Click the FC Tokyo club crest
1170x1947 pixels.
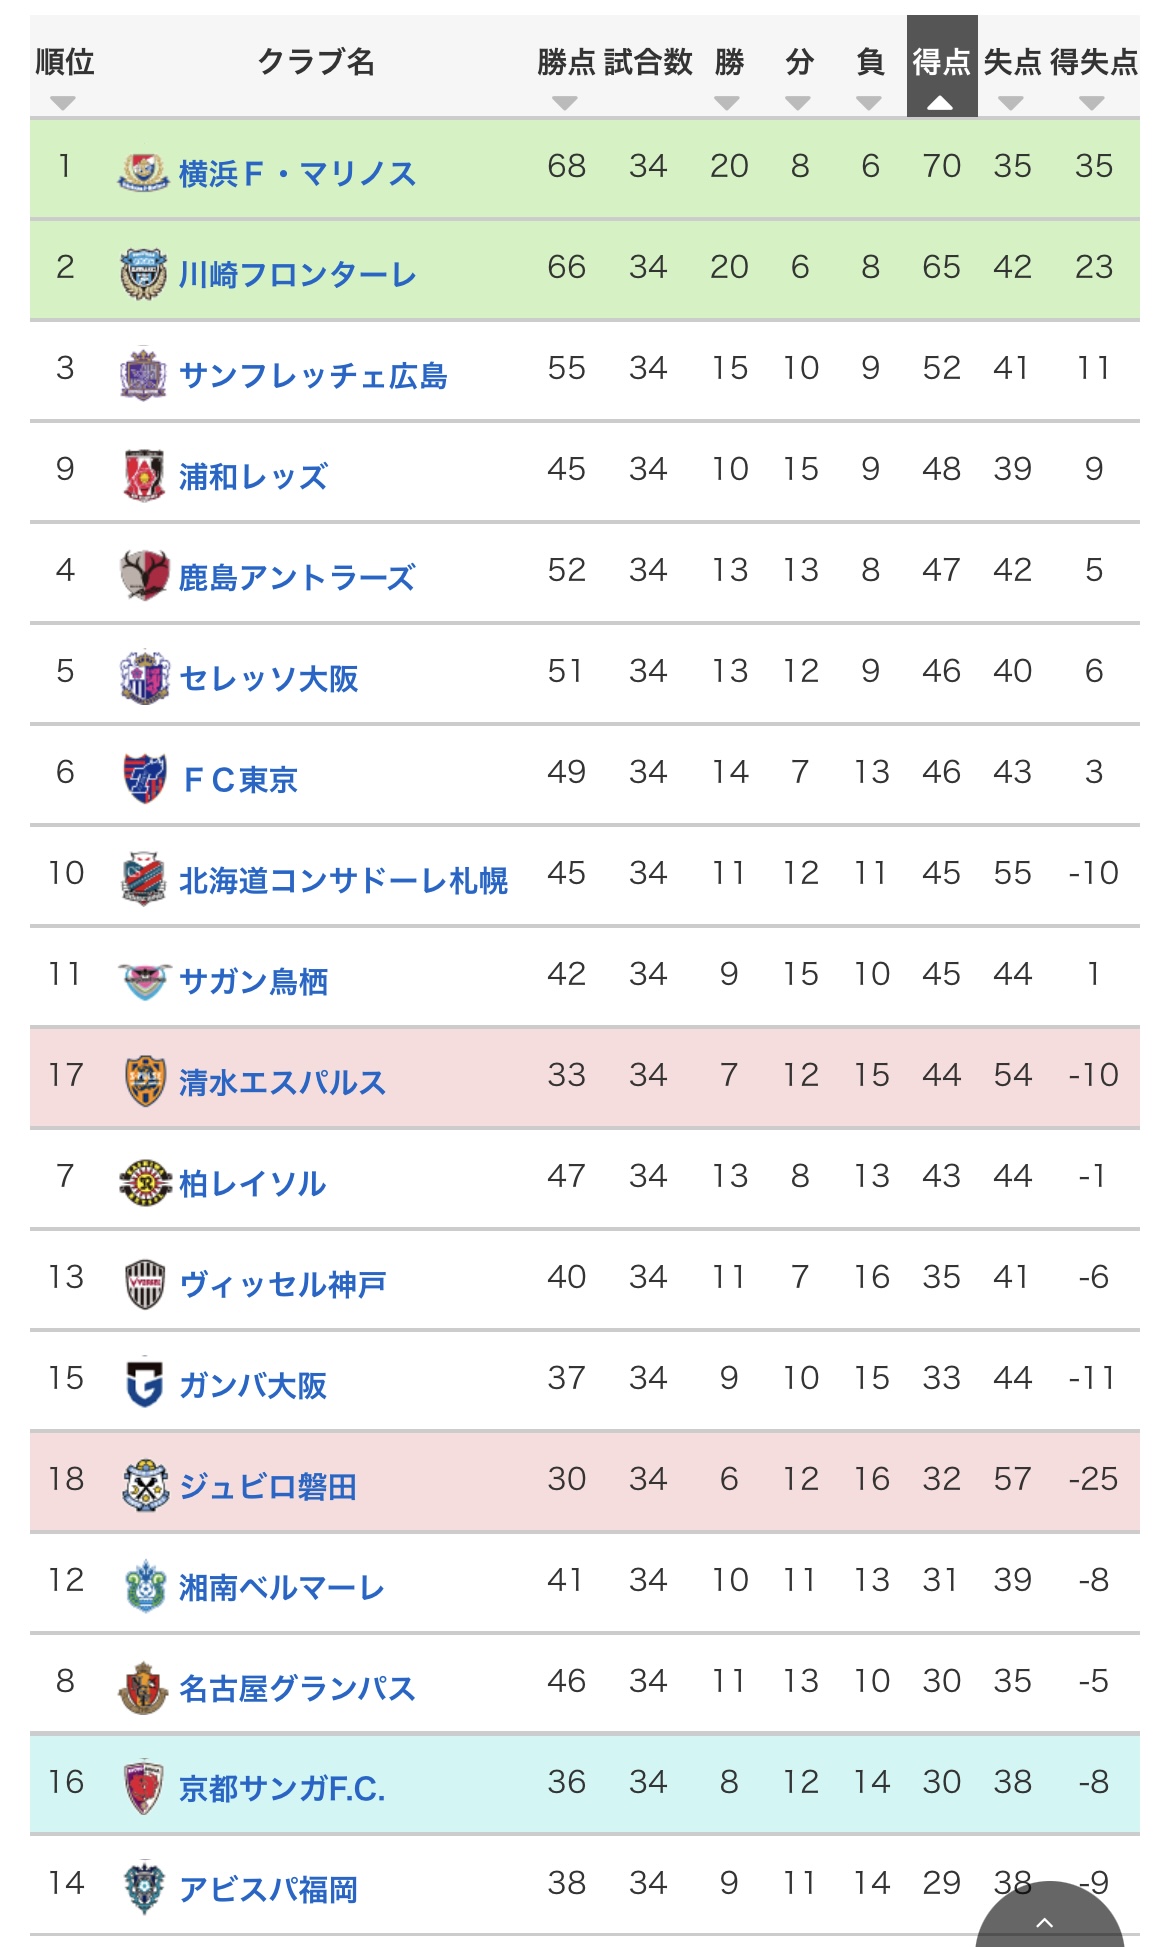143,778
